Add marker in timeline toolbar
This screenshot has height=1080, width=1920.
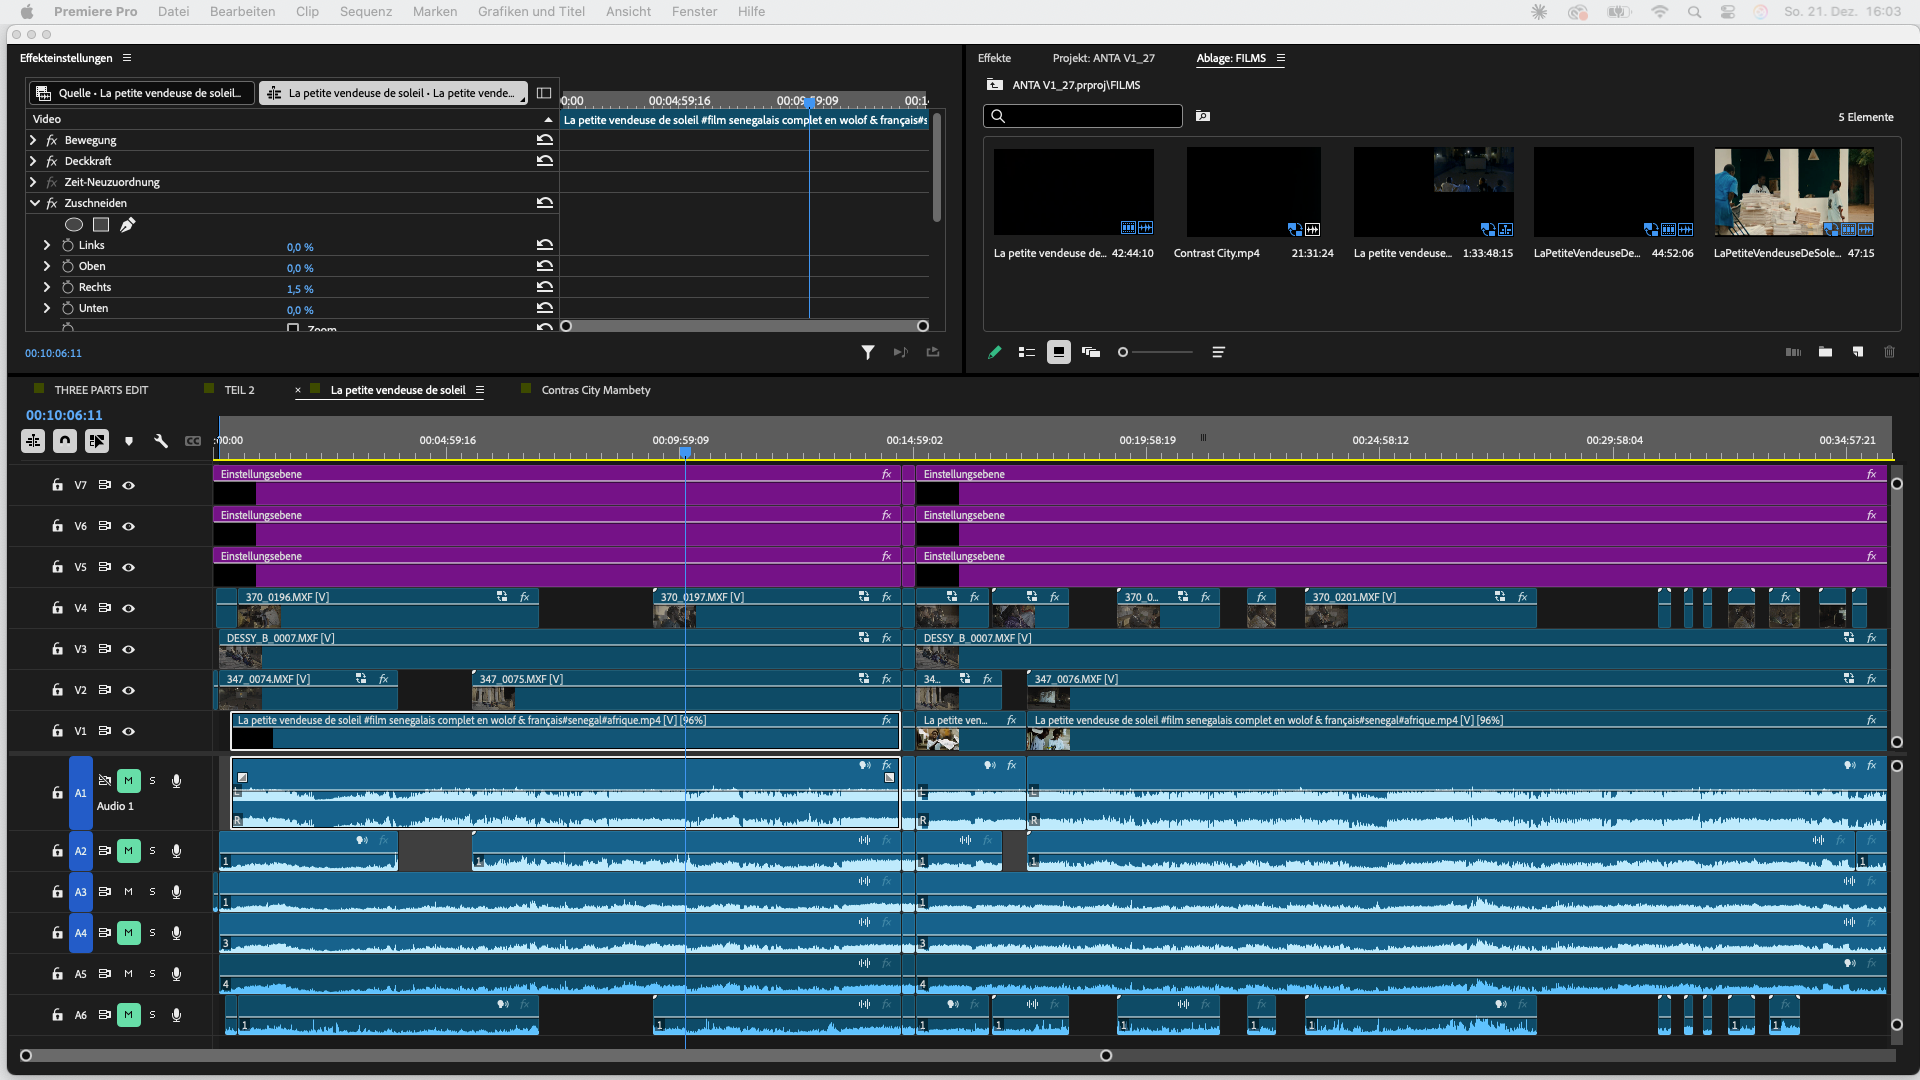click(x=129, y=441)
